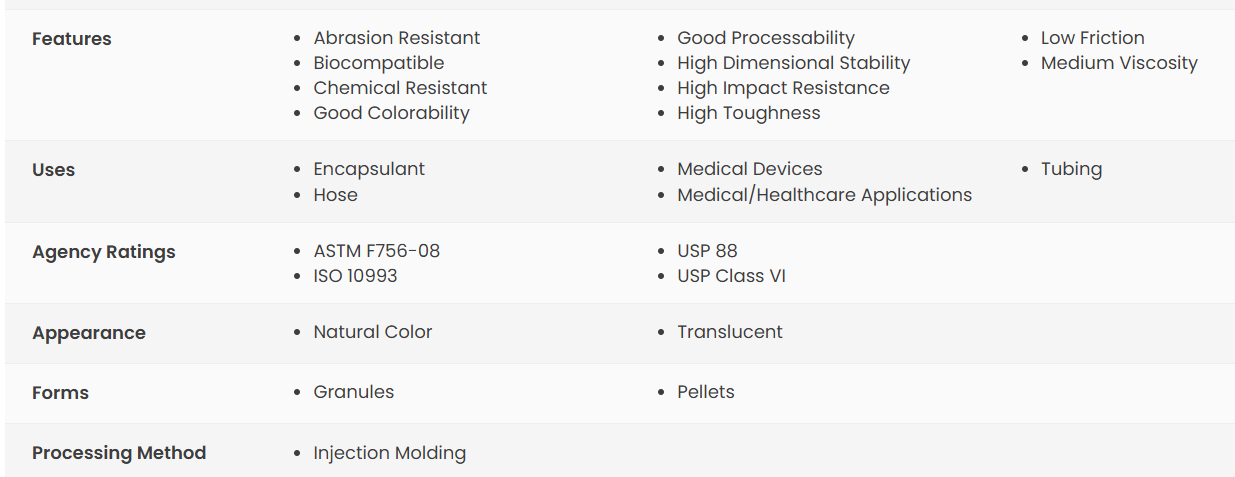Select the Encapsulant use
Viewport: 1235px width, 477px height.
pos(369,169)
